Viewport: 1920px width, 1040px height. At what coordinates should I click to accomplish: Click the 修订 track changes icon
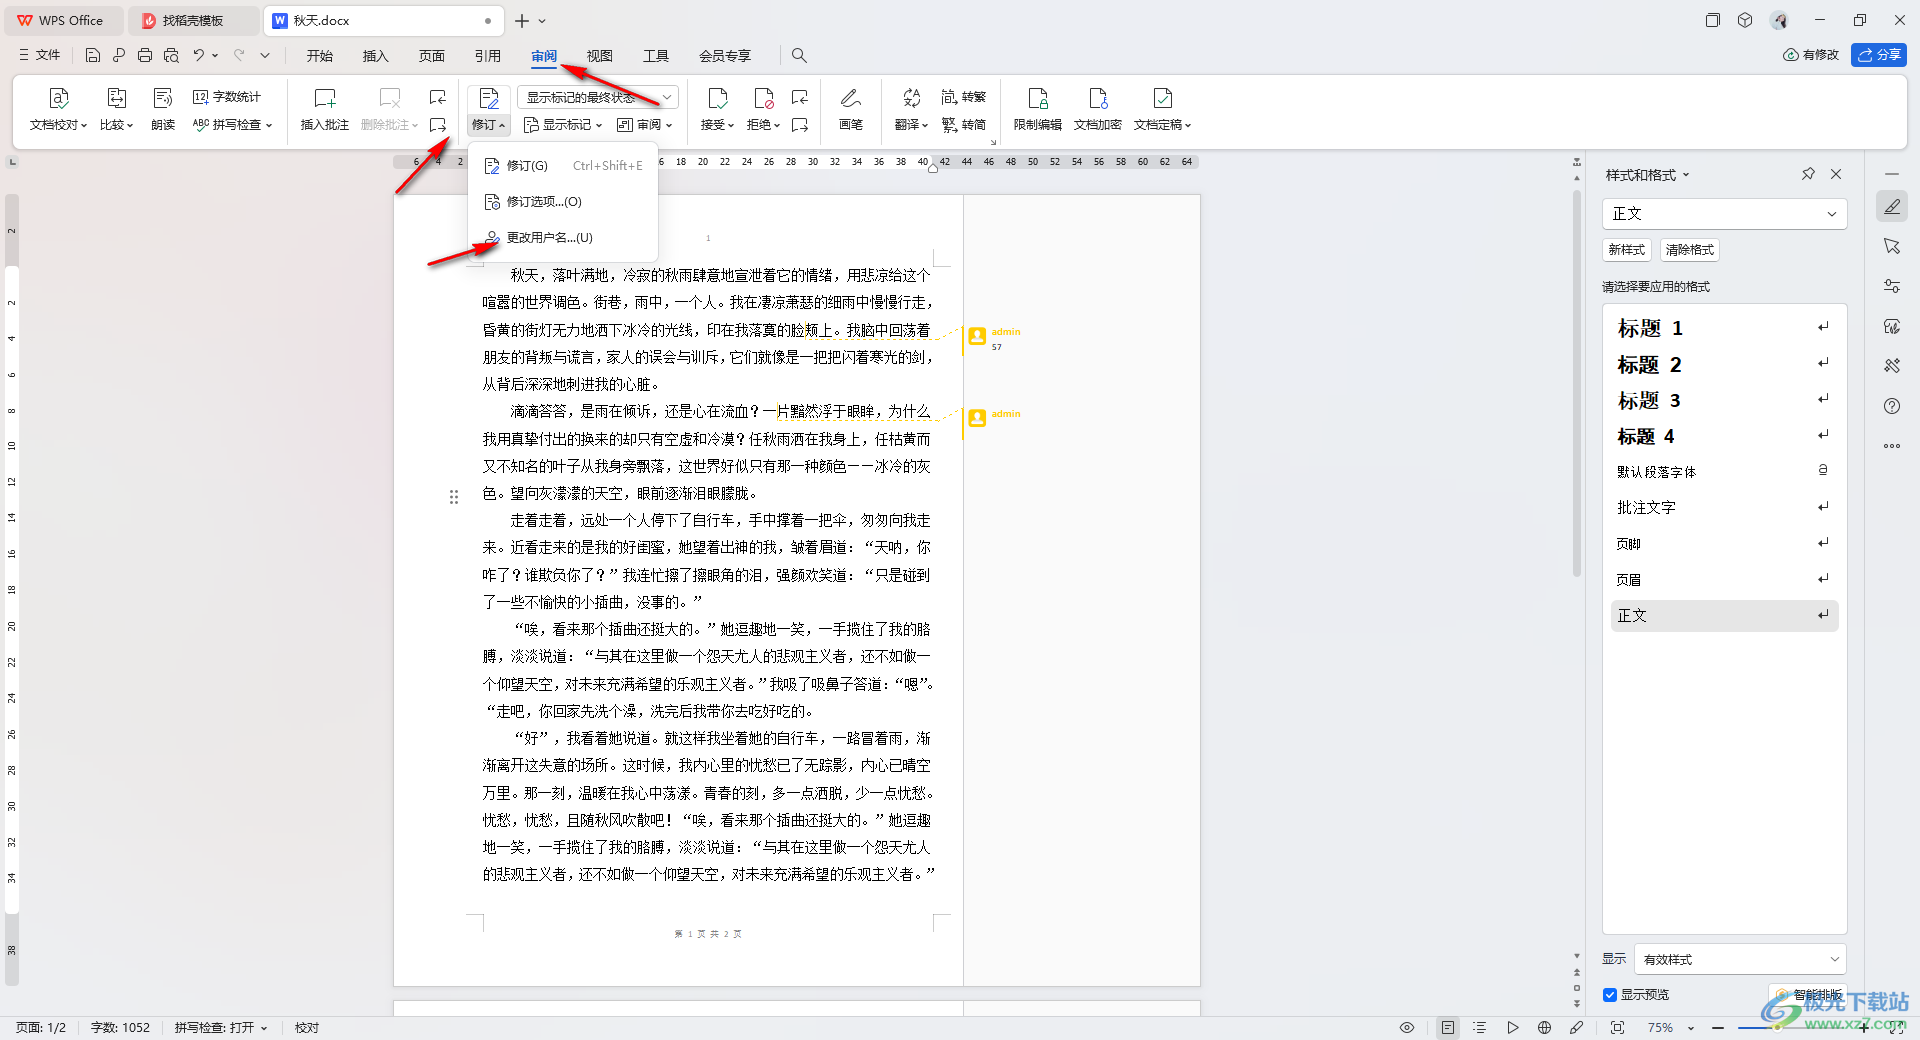click(x=489, y=98)
